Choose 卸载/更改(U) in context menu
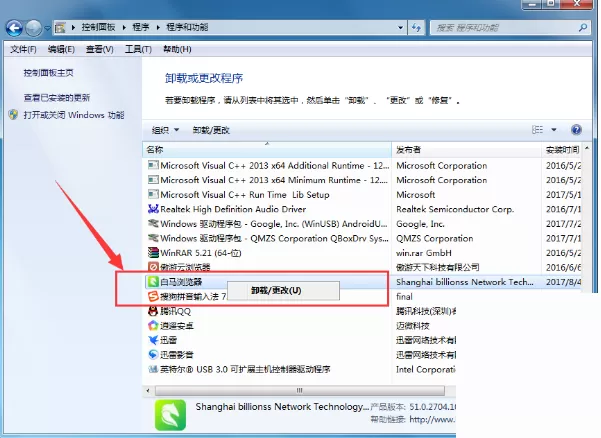601x438 pixels. [283, 290]
